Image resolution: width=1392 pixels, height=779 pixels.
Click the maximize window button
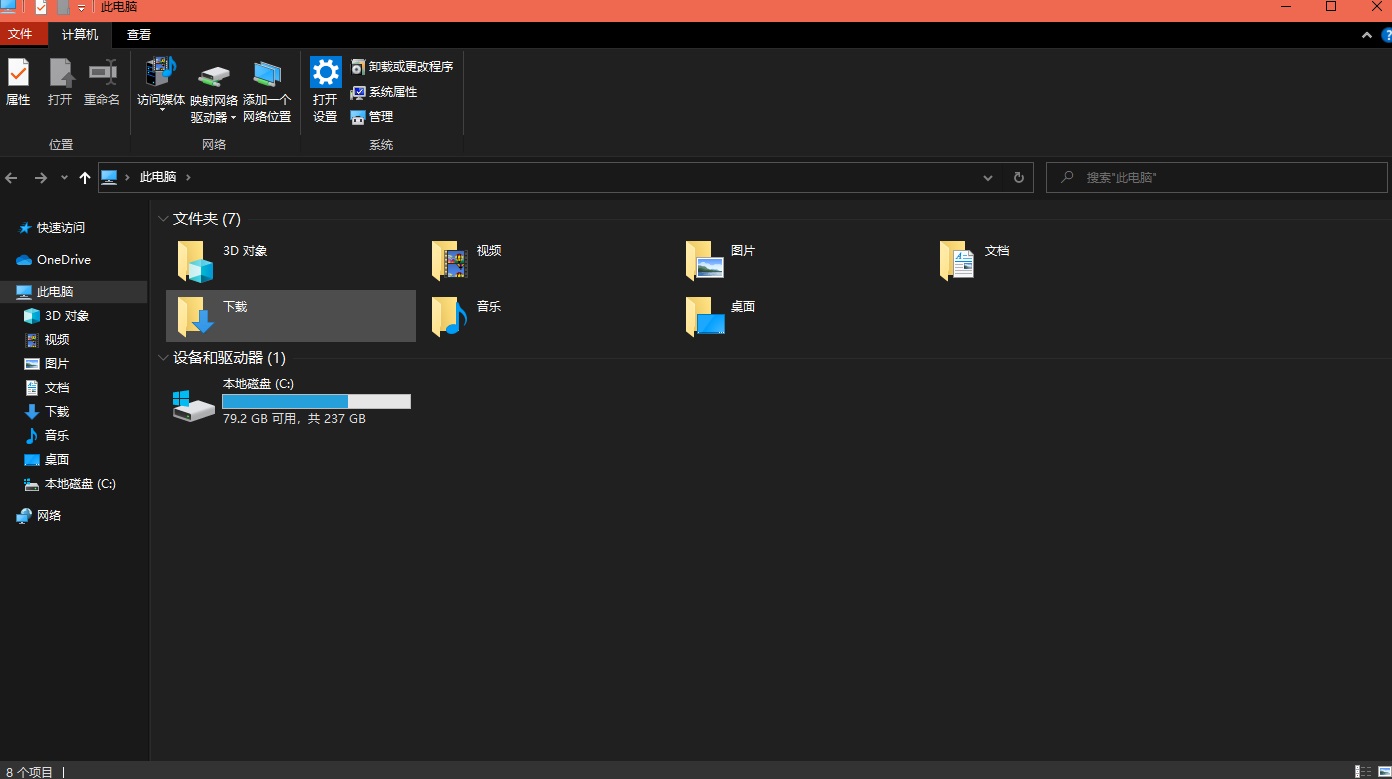tap(1331, 7)
